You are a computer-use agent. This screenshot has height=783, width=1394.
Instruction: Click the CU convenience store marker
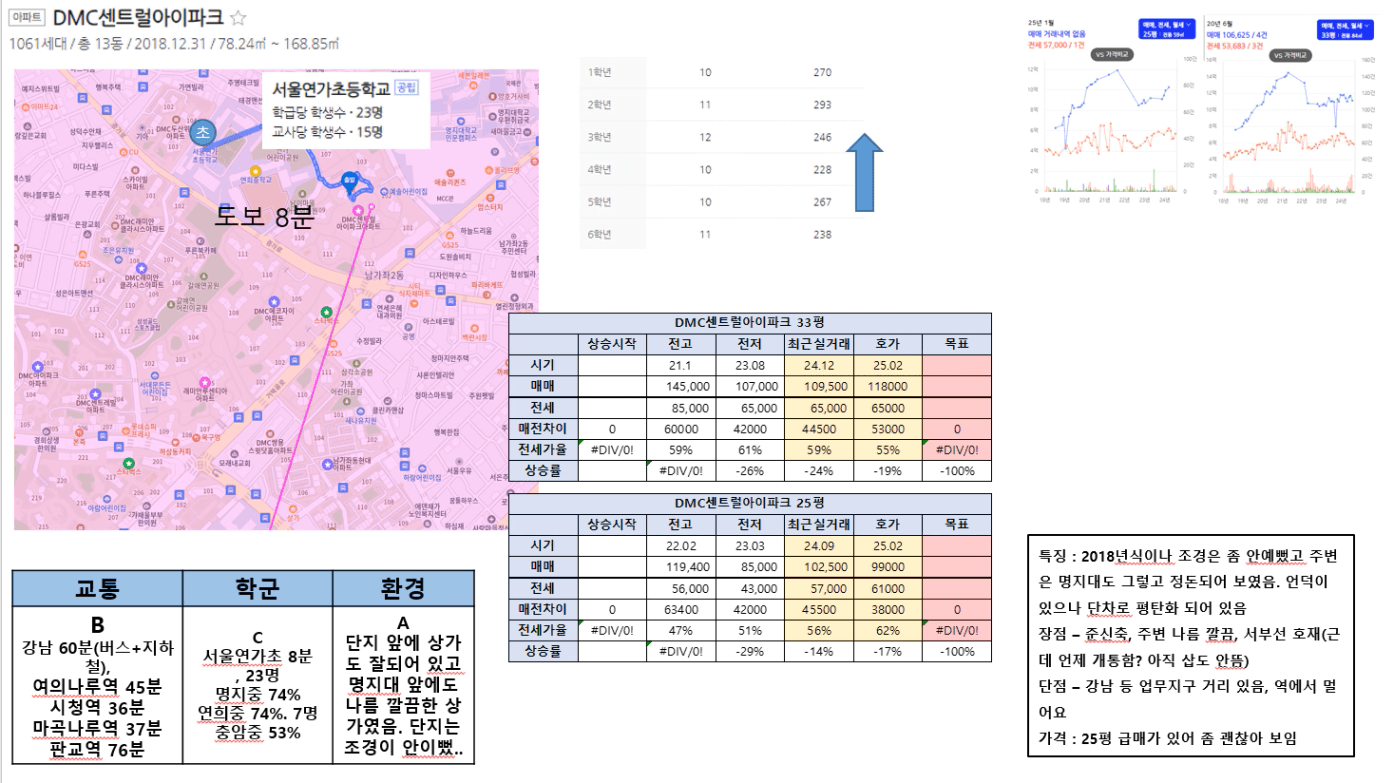click(123, 152)
